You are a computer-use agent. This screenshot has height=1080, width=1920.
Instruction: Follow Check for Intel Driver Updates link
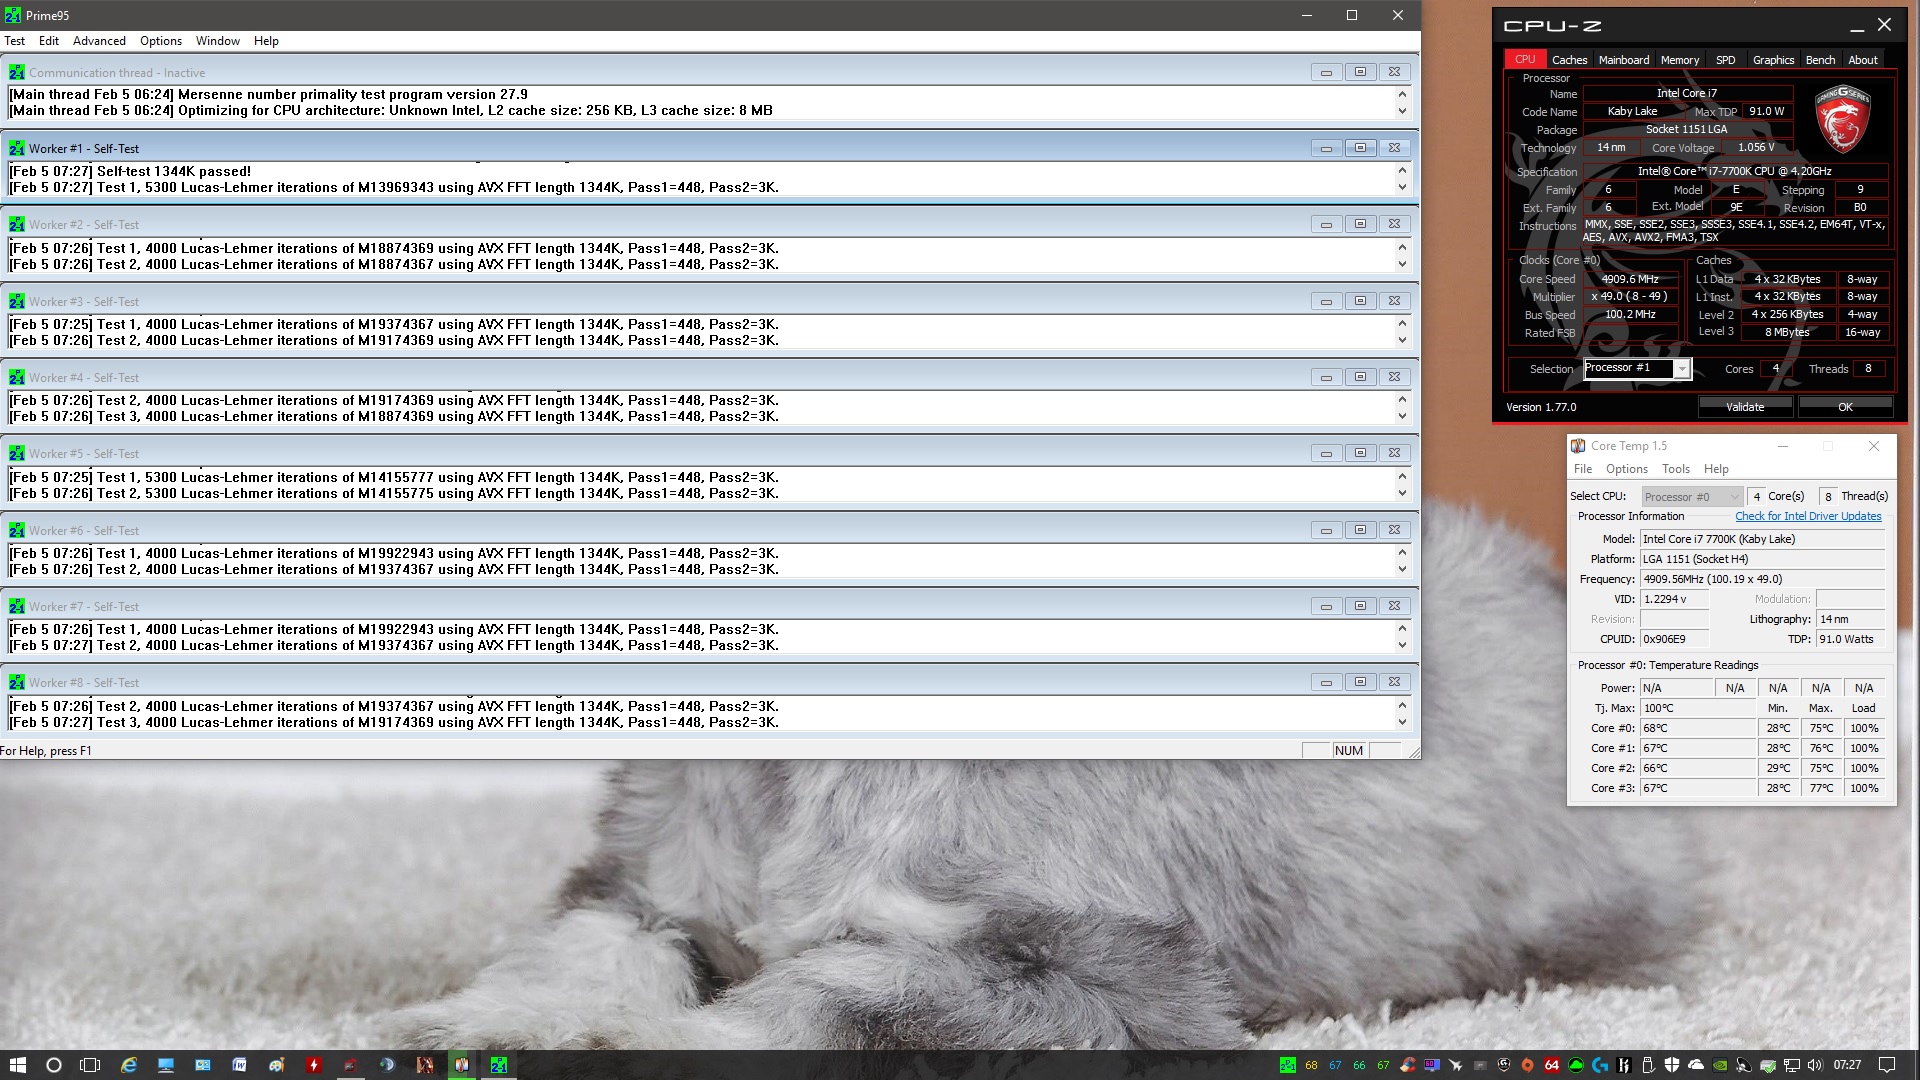click(1807, 516)
